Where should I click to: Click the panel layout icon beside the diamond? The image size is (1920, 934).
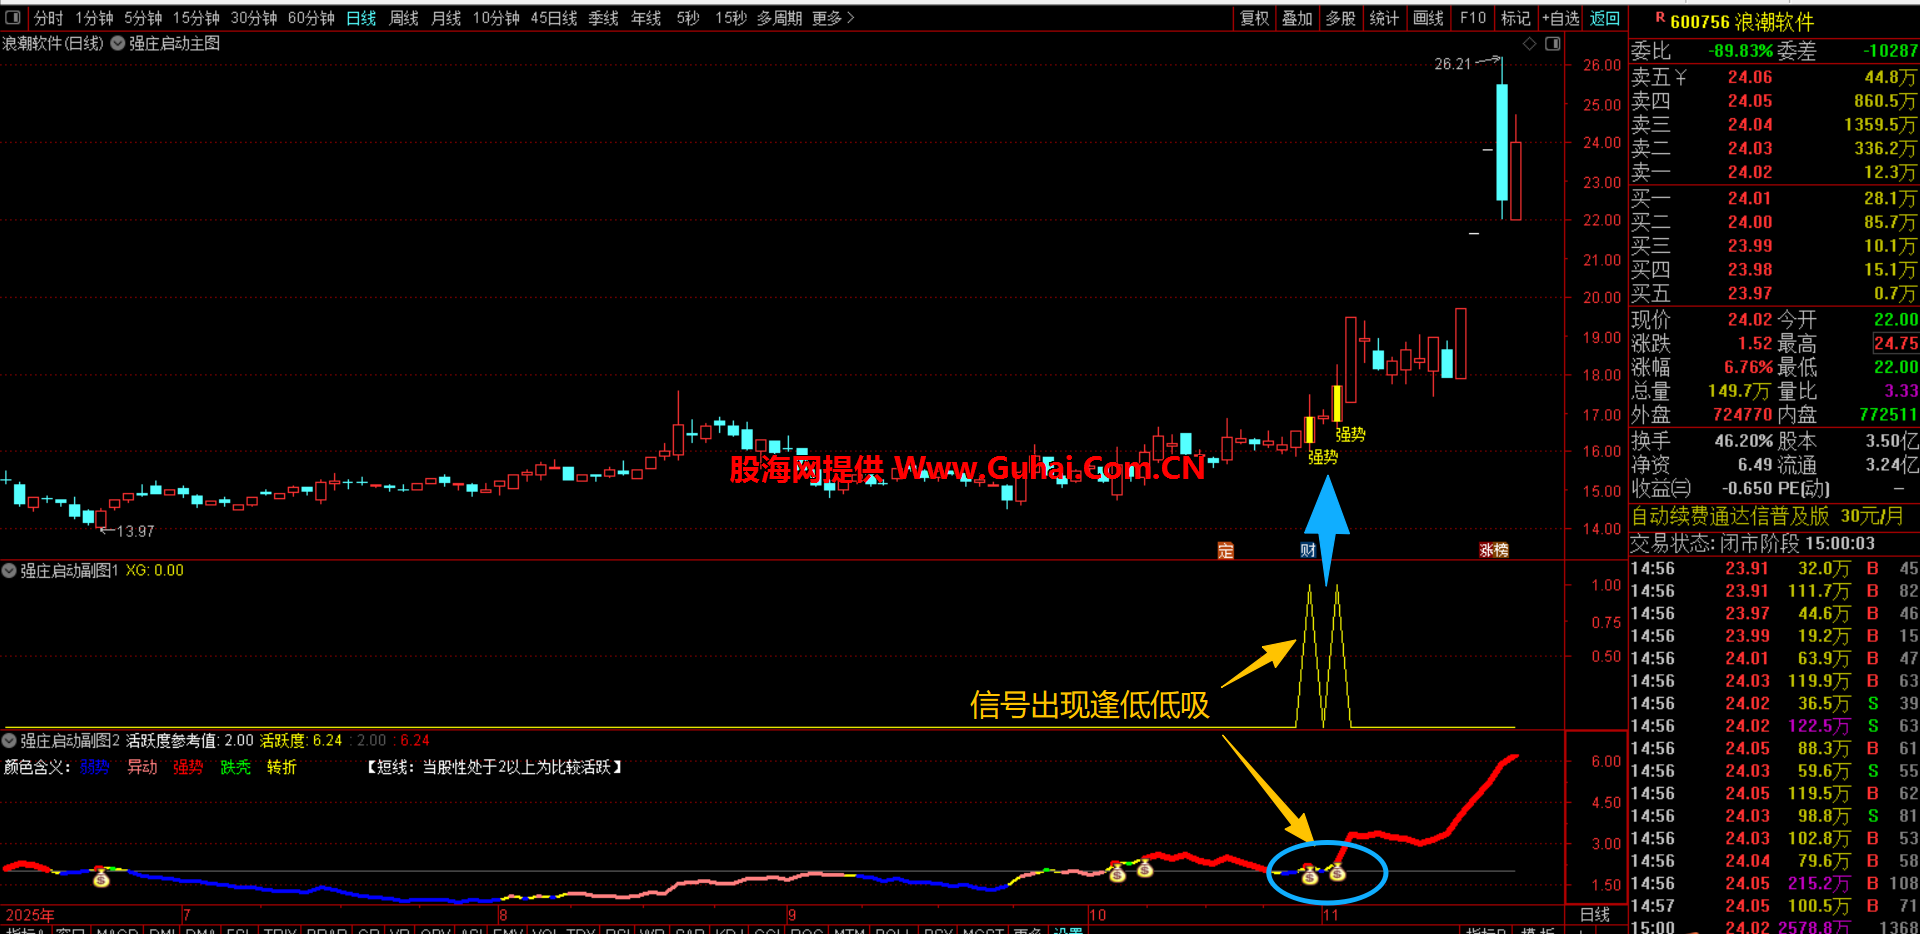click(x=1552, y=44)
